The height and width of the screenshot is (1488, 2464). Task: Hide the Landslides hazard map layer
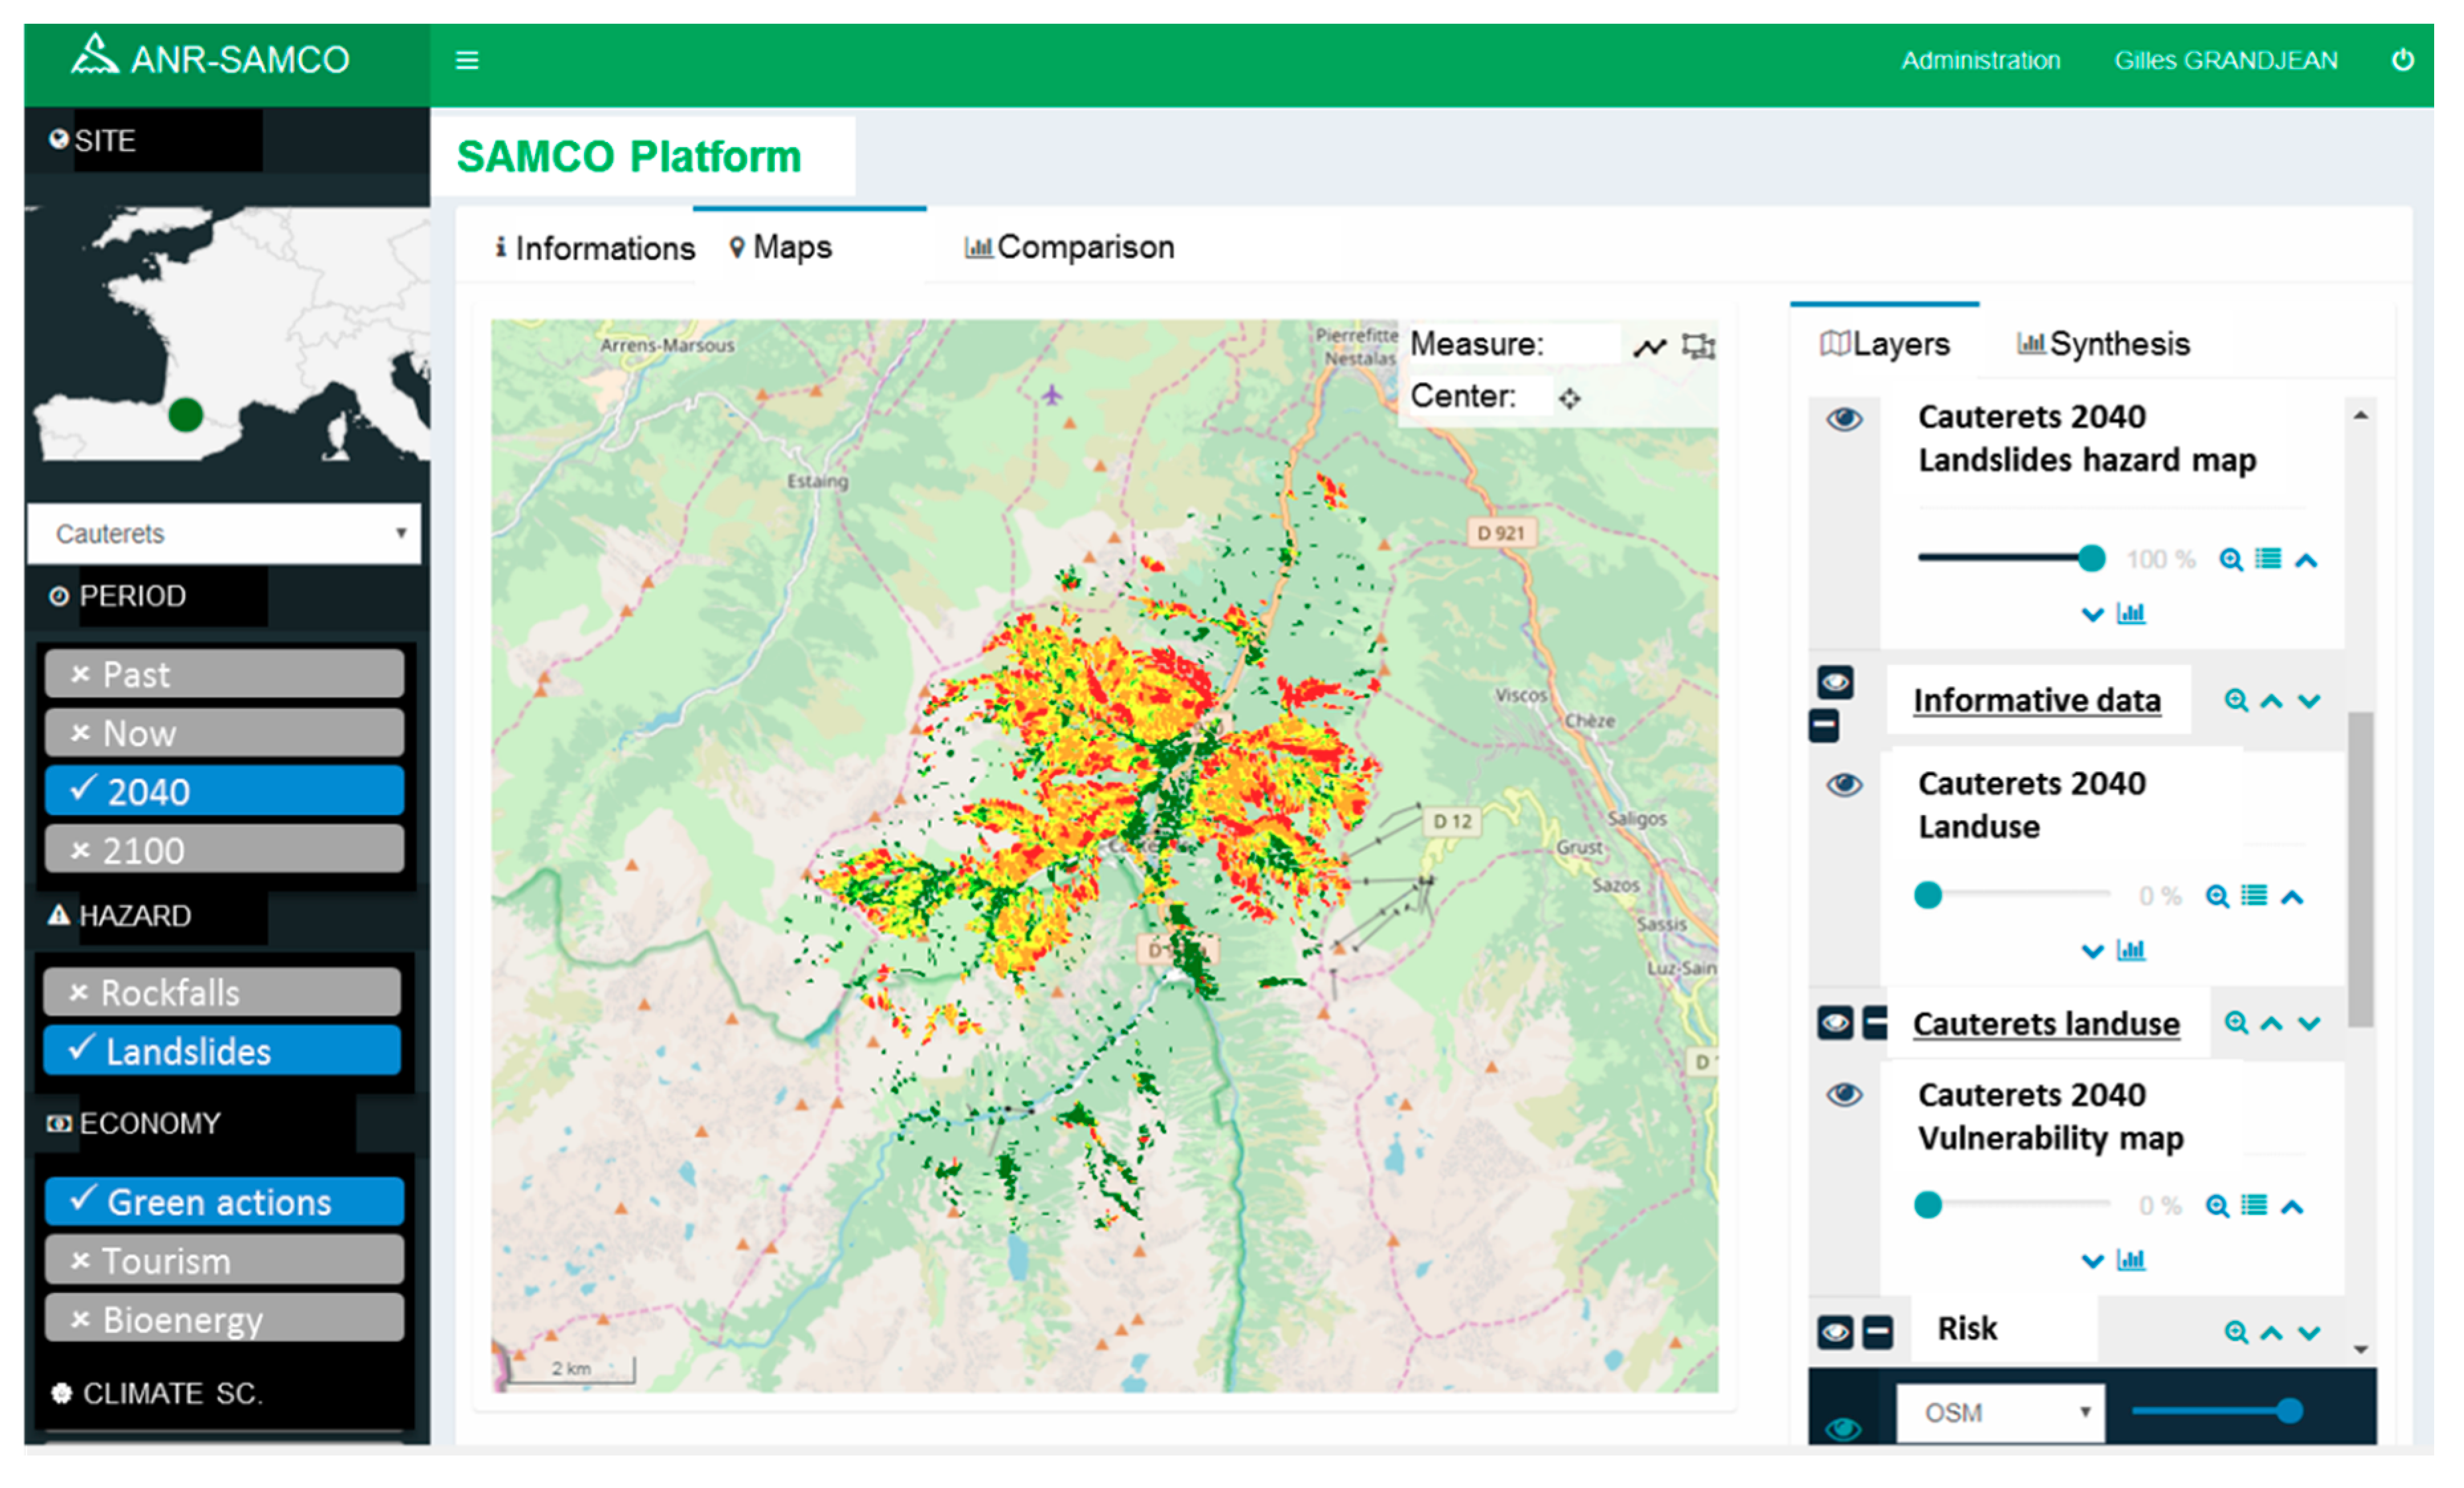1844,419
